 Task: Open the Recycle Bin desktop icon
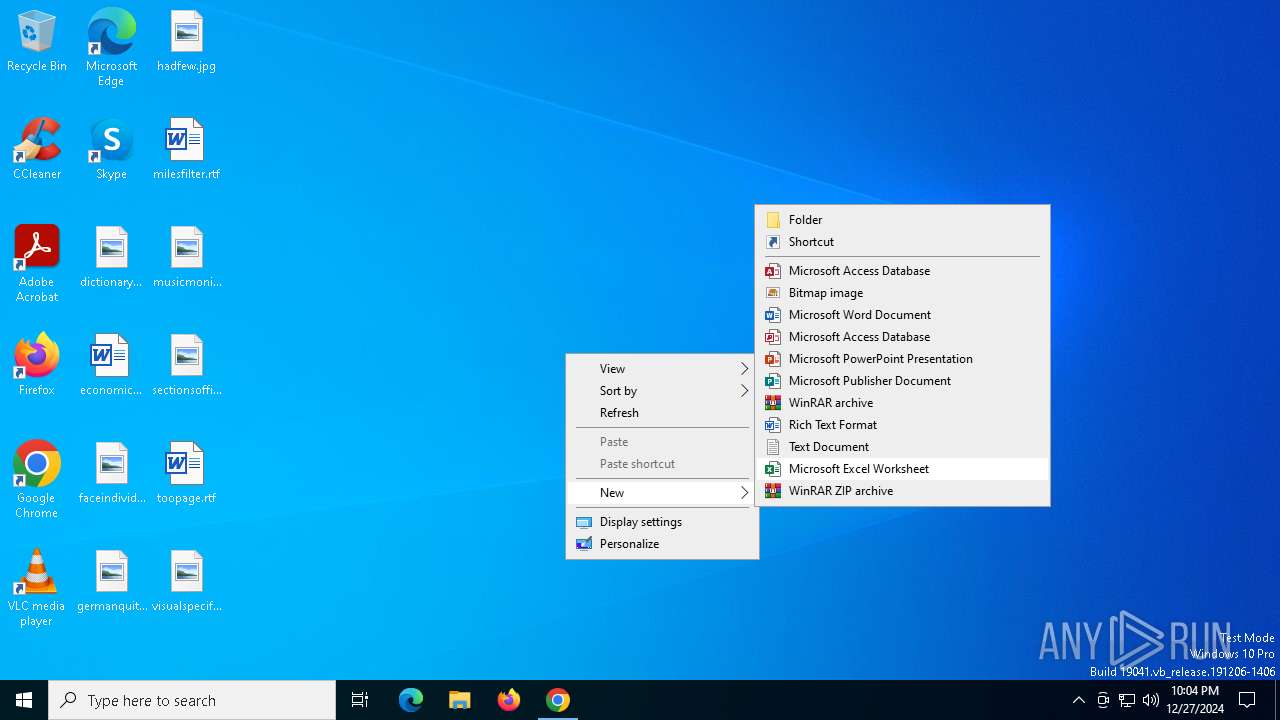(x=37, y=42)
